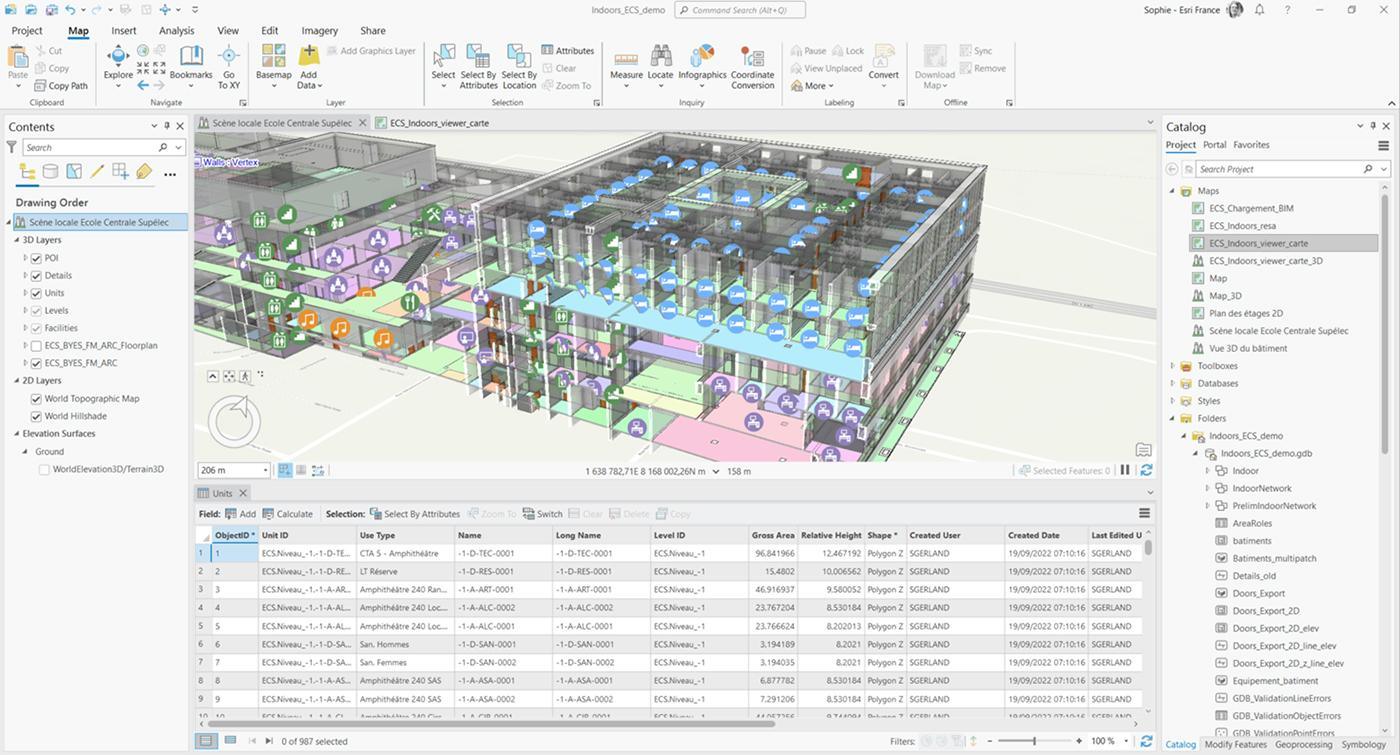Switch to the ECS_Indoors_viewer_carte view tab

coord(440,123)
